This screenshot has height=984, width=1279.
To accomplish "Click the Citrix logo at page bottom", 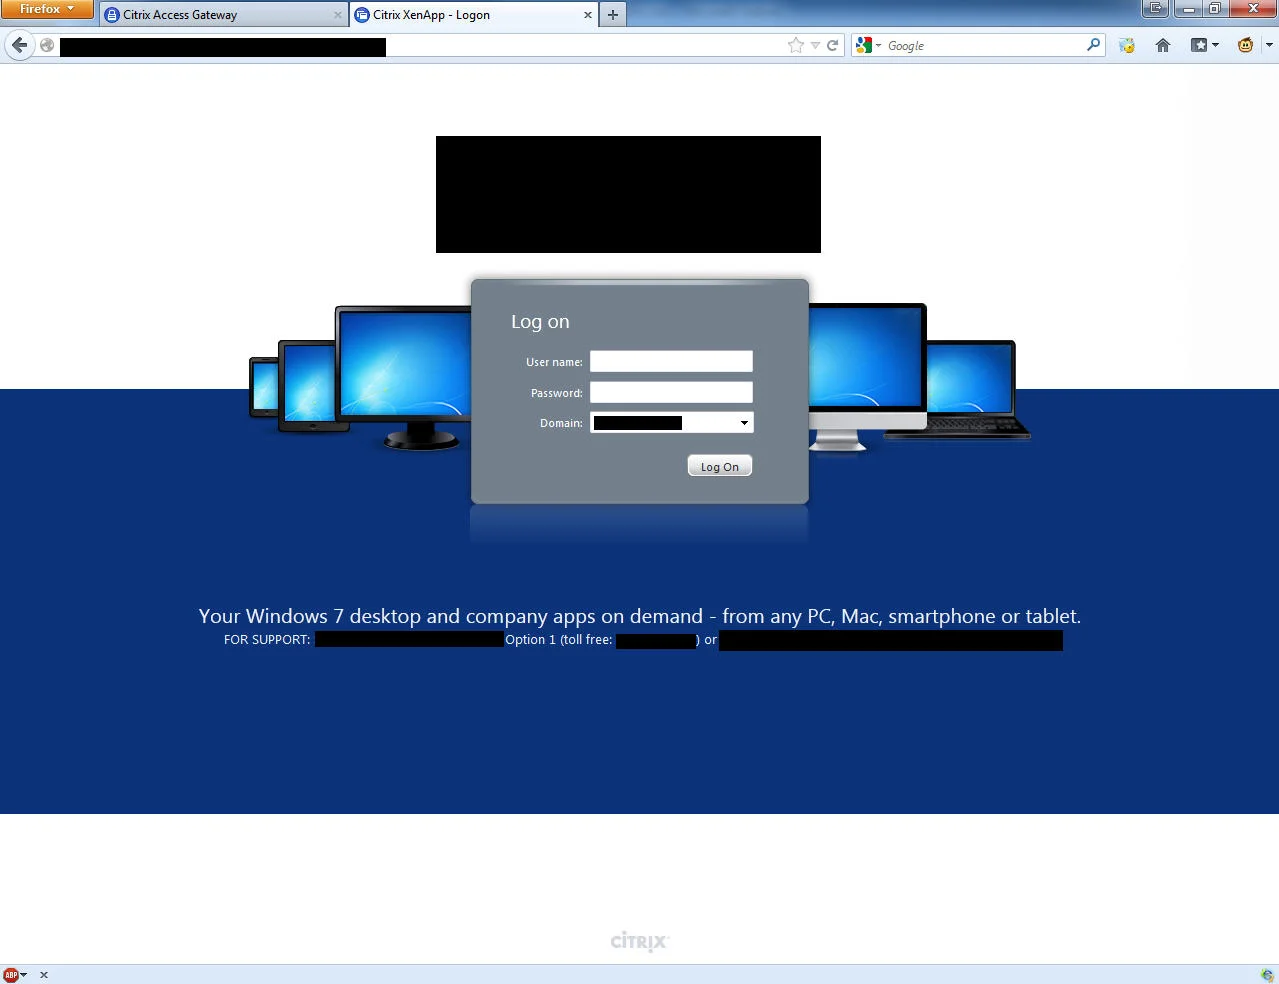I will click(639, 941).
